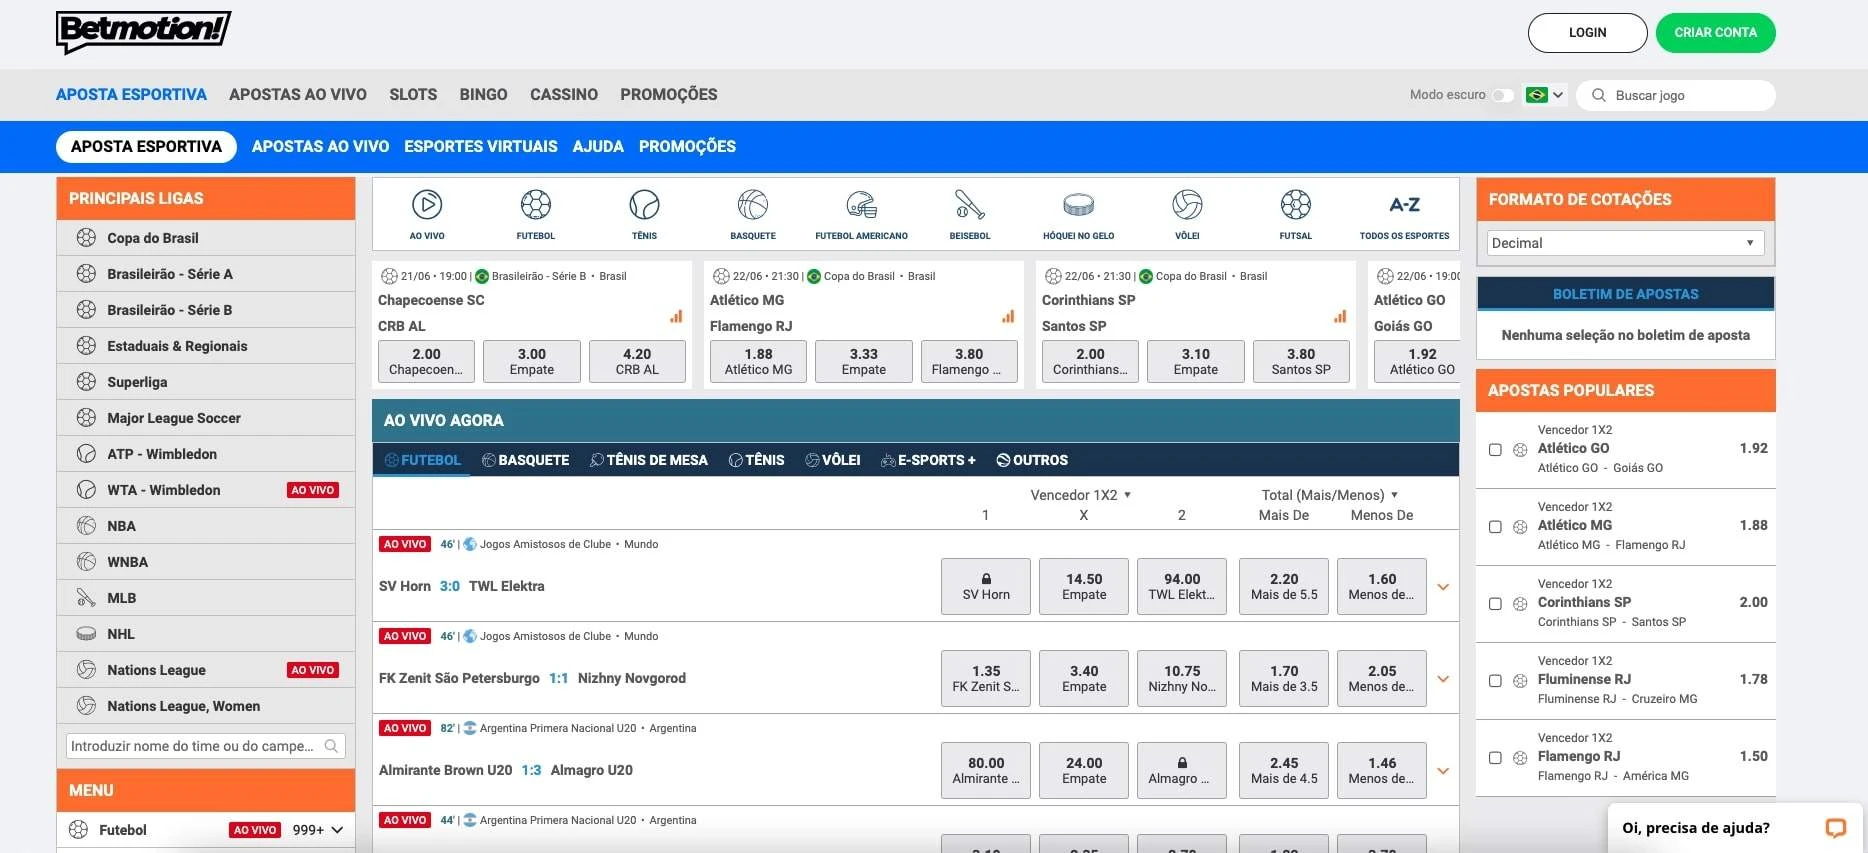The height and width of the screenshot is (853, 1868).
Task: Open stats icon for Chapecoense SC match
Action: pyautogui.click(x=676, y=316)
